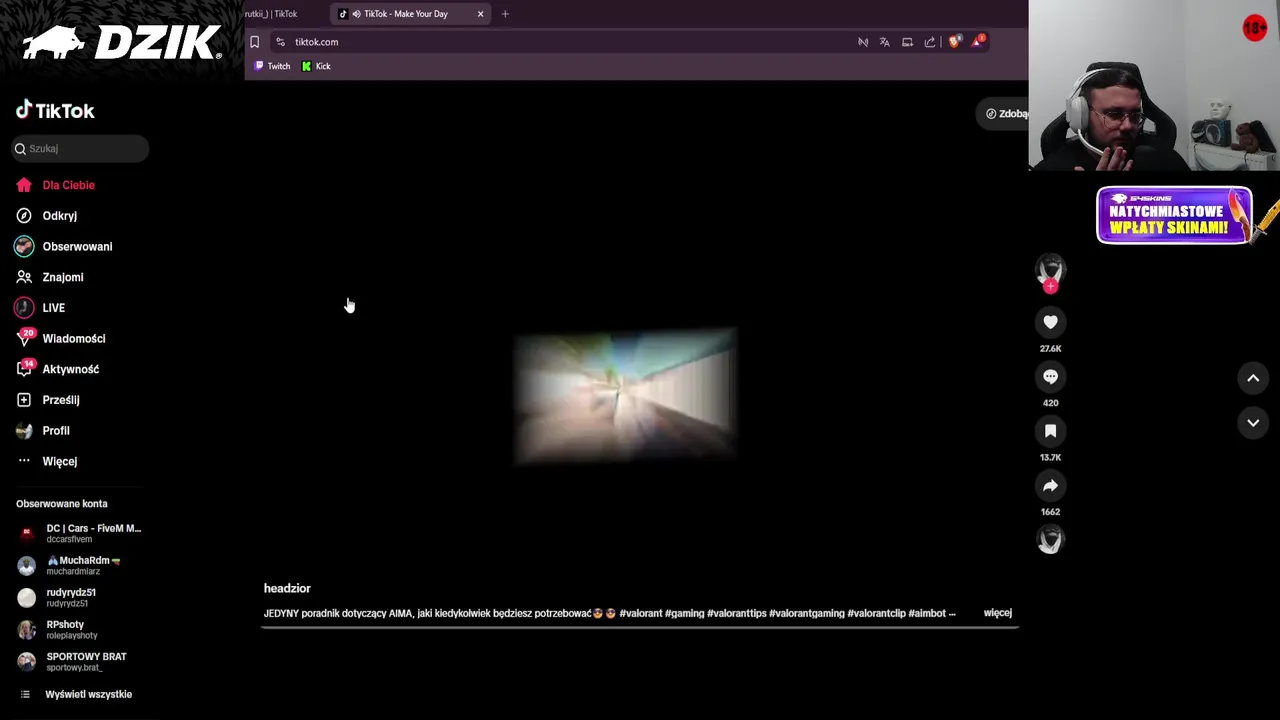
Task: Click cast/install screen icon in address bar
Action: (907, 42)
